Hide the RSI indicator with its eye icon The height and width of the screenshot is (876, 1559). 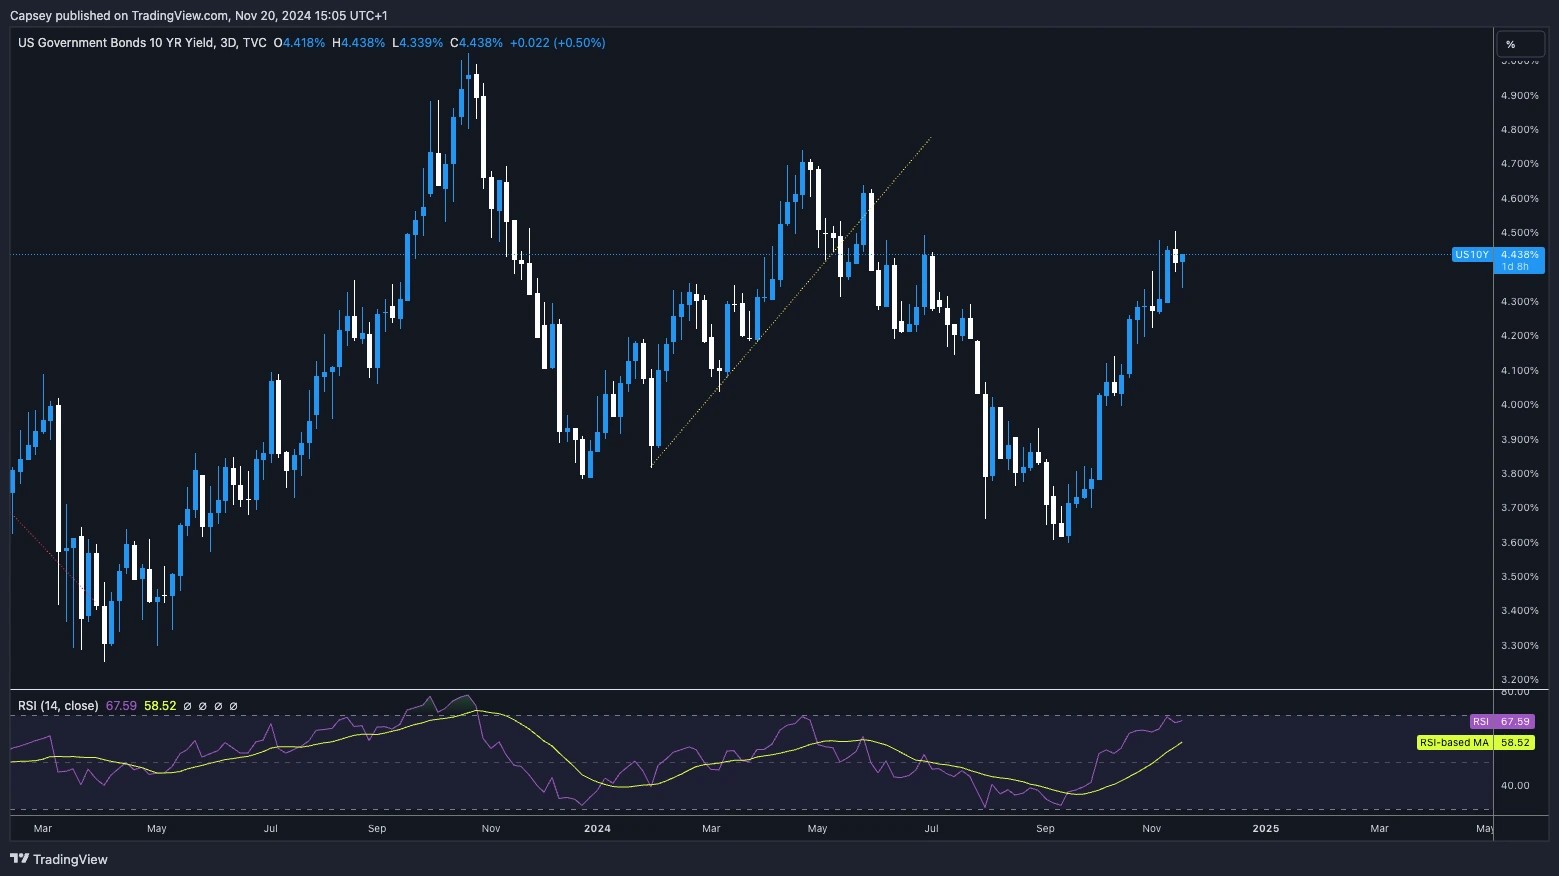[x=187, y=706]
